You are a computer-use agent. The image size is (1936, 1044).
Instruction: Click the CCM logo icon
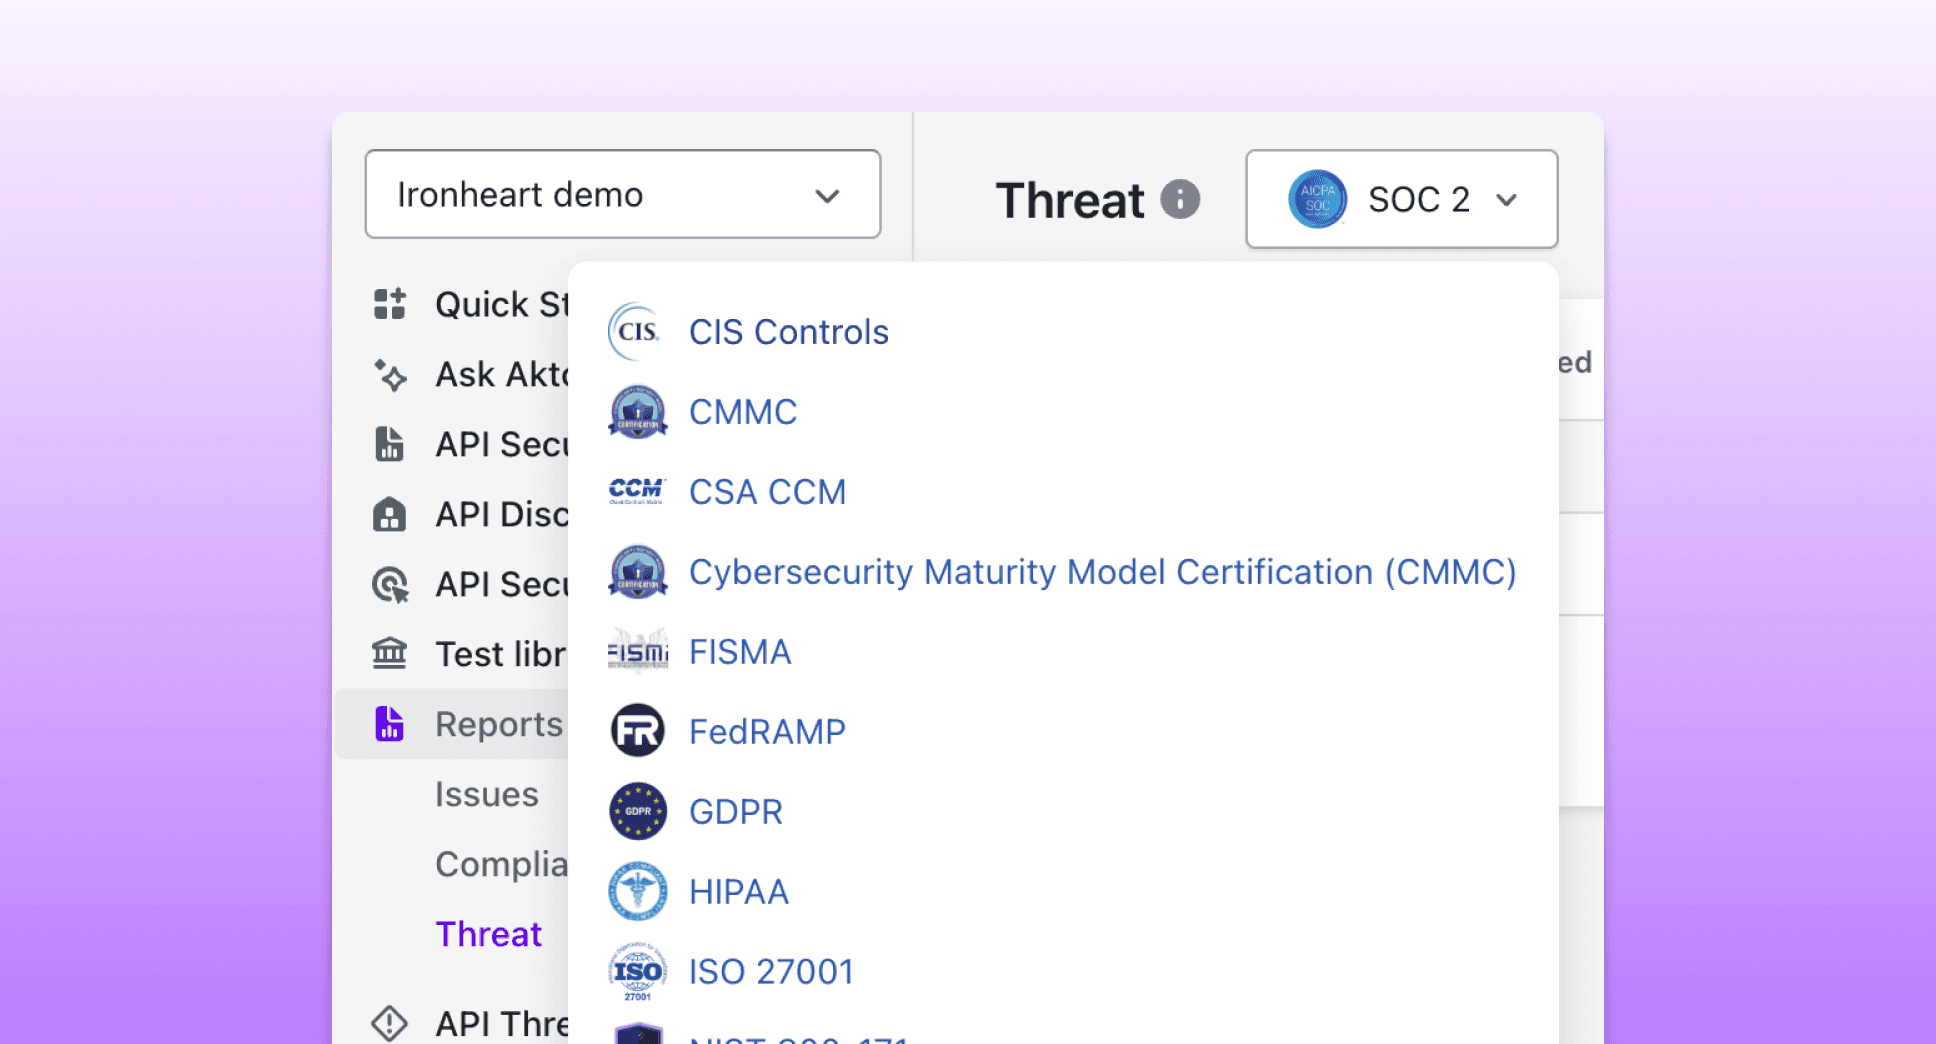click(637, 491)
